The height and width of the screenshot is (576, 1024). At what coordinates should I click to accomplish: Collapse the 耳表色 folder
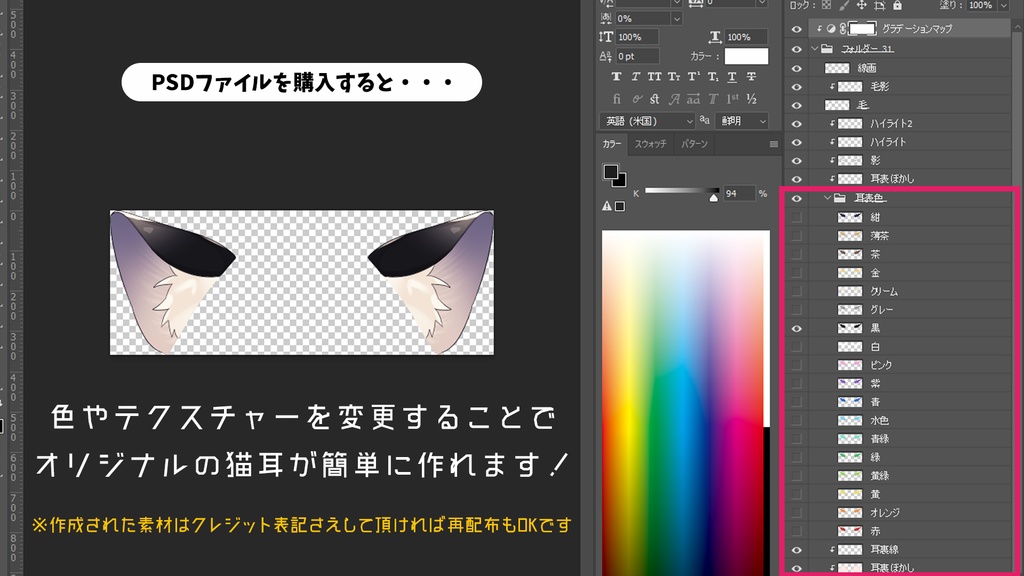pyautogui.click(x=826, y=198)
